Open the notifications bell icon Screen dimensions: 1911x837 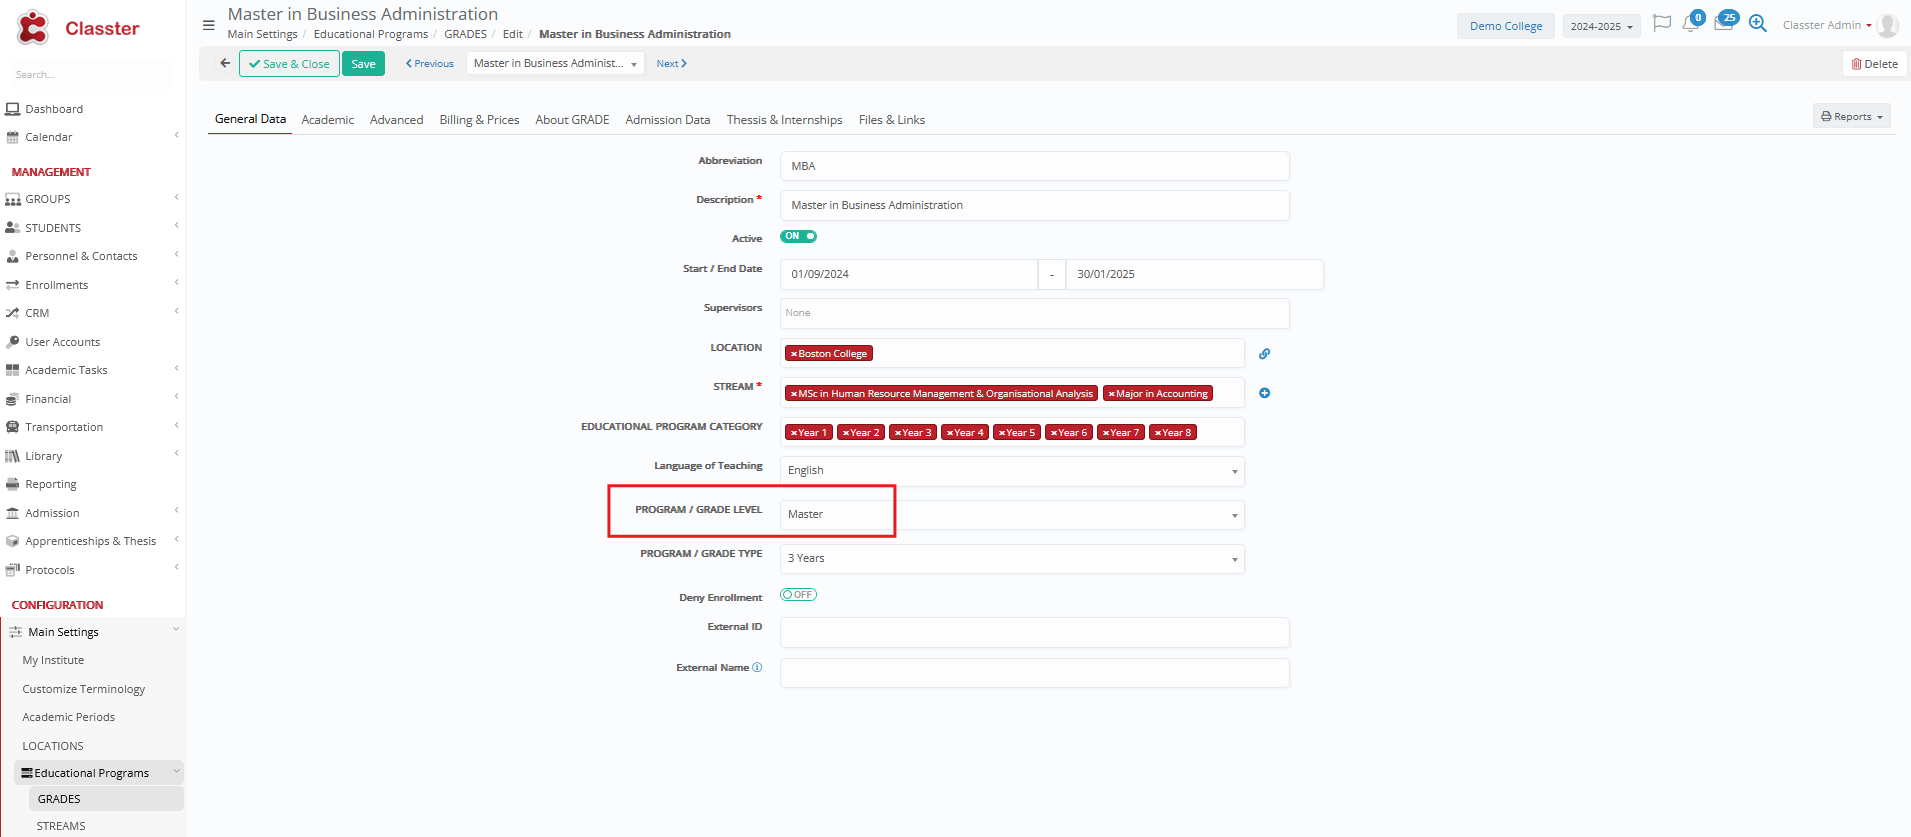point(1690,24)
